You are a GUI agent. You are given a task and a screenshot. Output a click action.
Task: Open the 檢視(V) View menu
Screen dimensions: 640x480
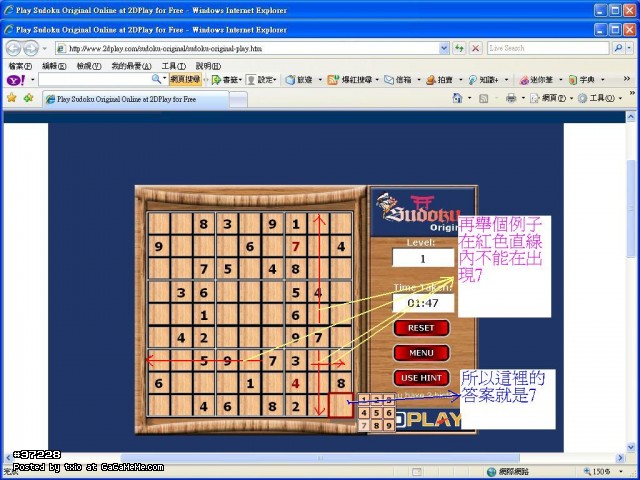[89, 66]
